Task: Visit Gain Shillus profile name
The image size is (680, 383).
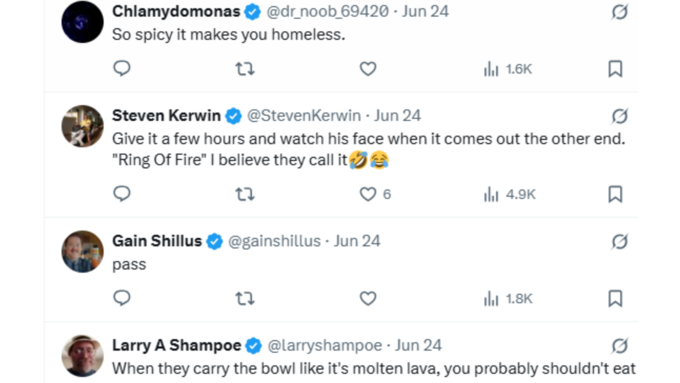Action: coord(157,241)
